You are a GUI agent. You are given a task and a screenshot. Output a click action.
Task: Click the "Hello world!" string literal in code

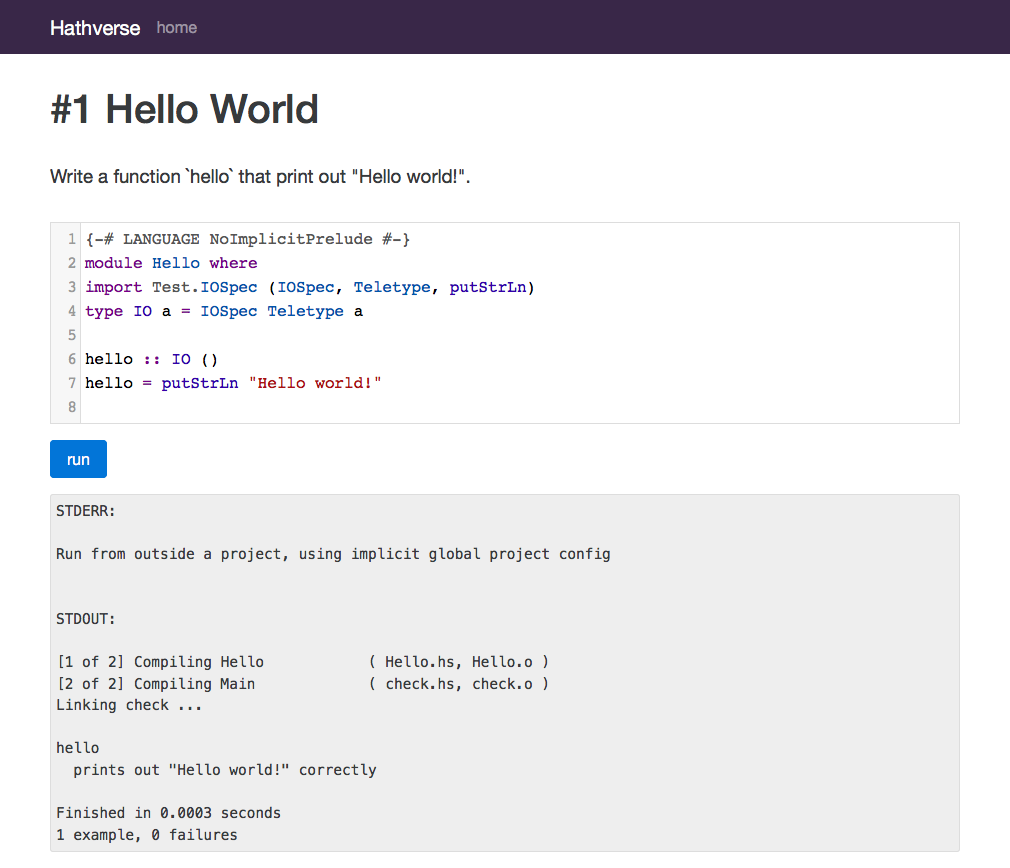pos(315,383)
